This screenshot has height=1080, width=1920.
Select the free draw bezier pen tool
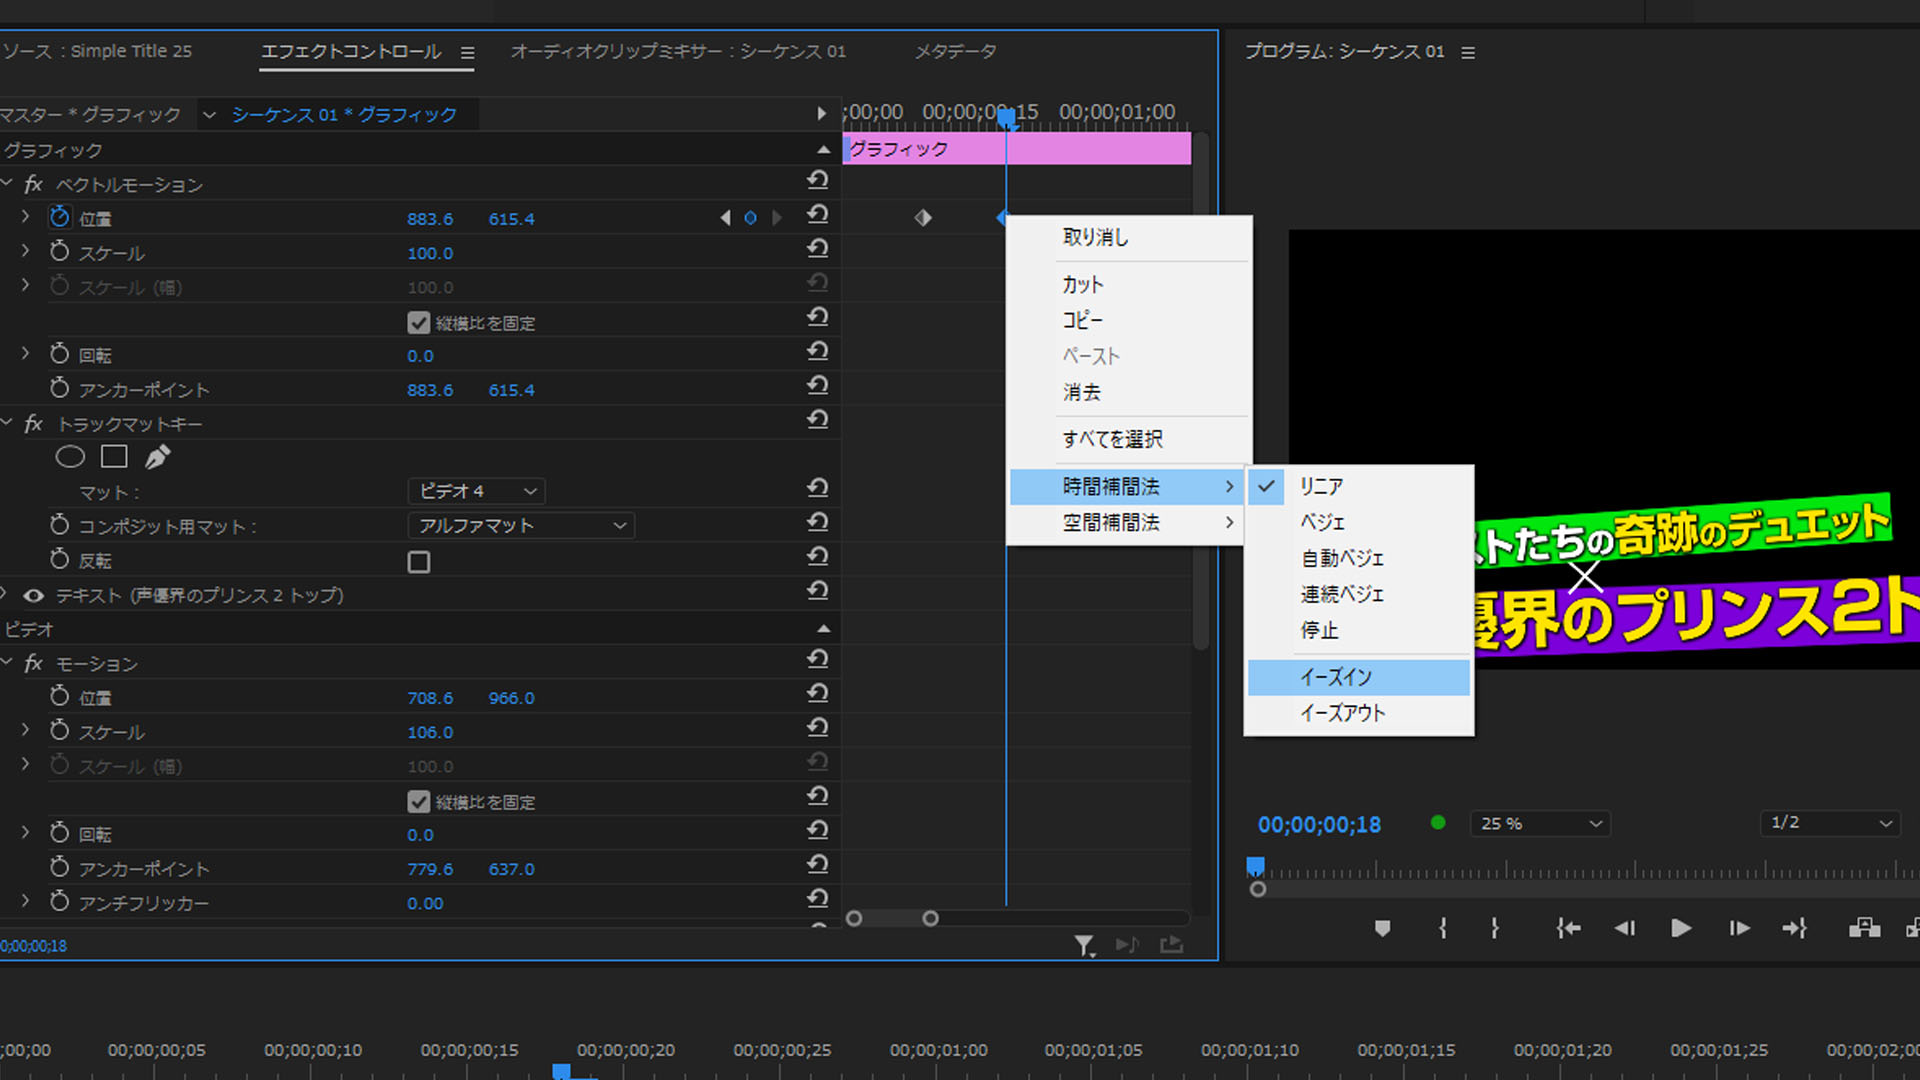tap(157, 457)
